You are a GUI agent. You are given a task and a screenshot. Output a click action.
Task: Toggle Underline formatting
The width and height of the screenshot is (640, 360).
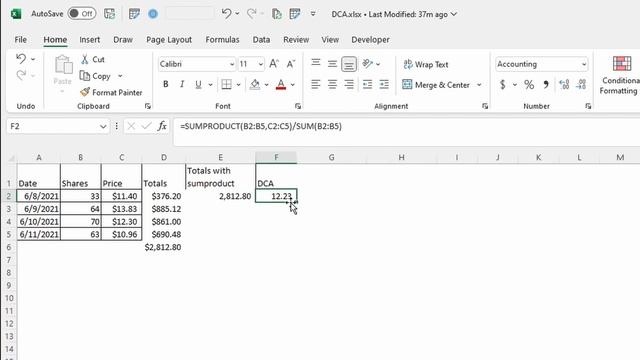pos(198,84)
